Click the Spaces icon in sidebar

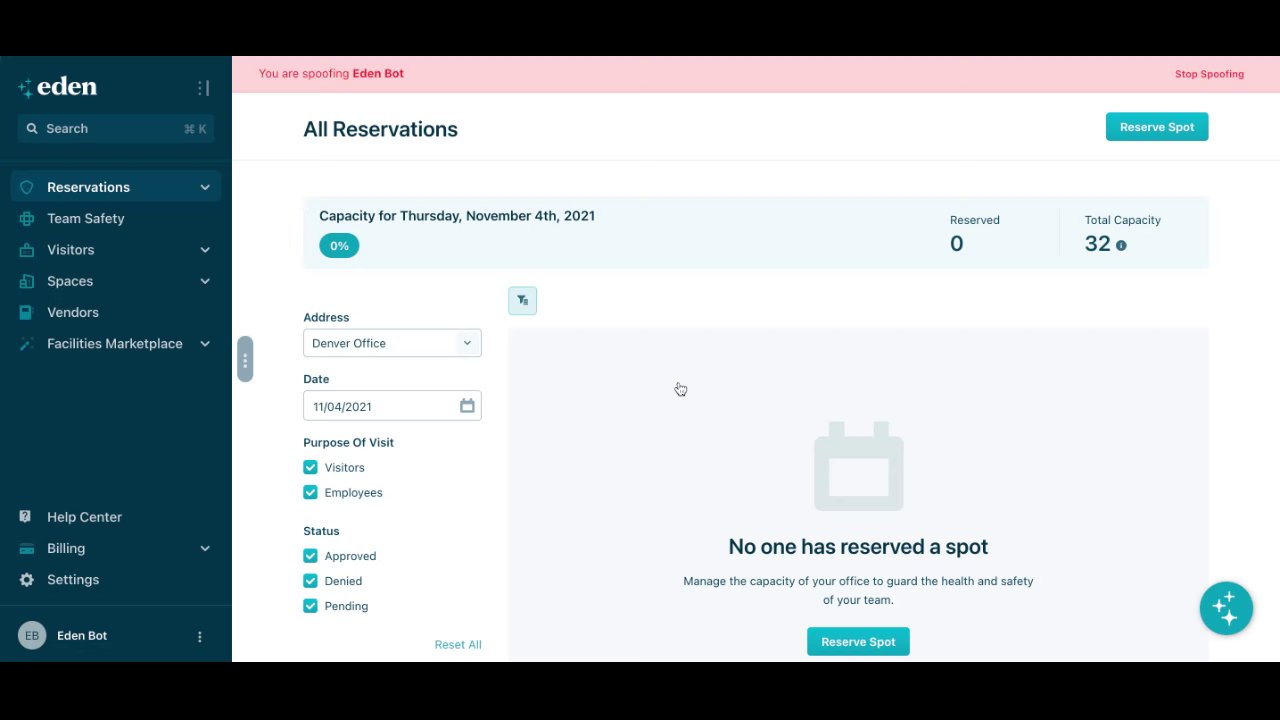(27, 281)
